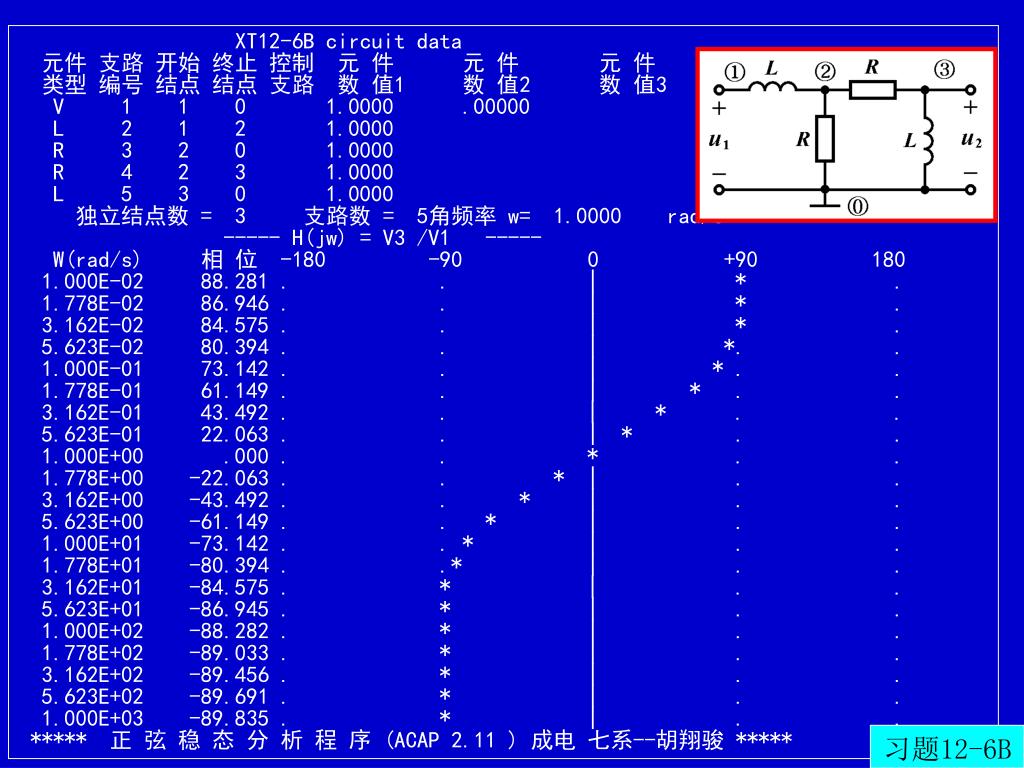Select phase value 80.394

tap(234, 347)
